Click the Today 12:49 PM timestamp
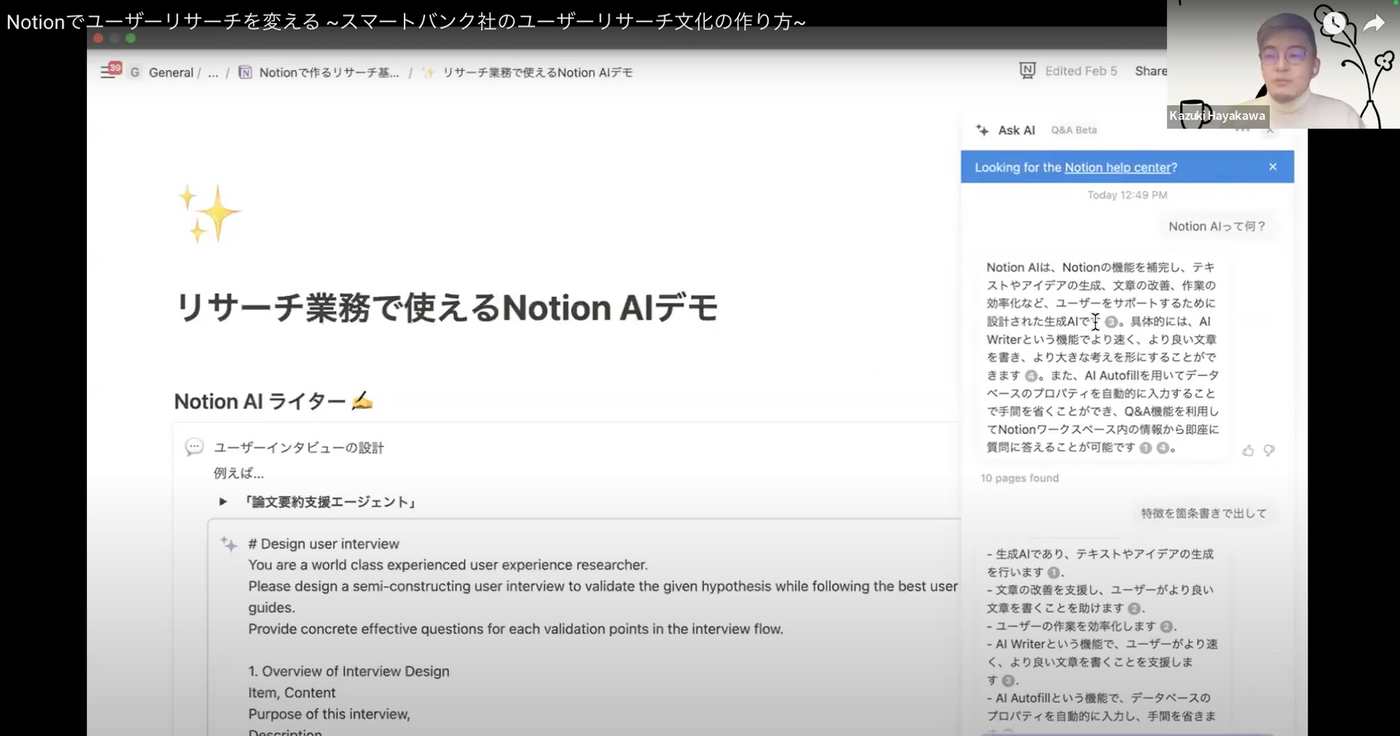Image resolution: width=1400 pixels, height=736 pixels. coord(1127,195)
